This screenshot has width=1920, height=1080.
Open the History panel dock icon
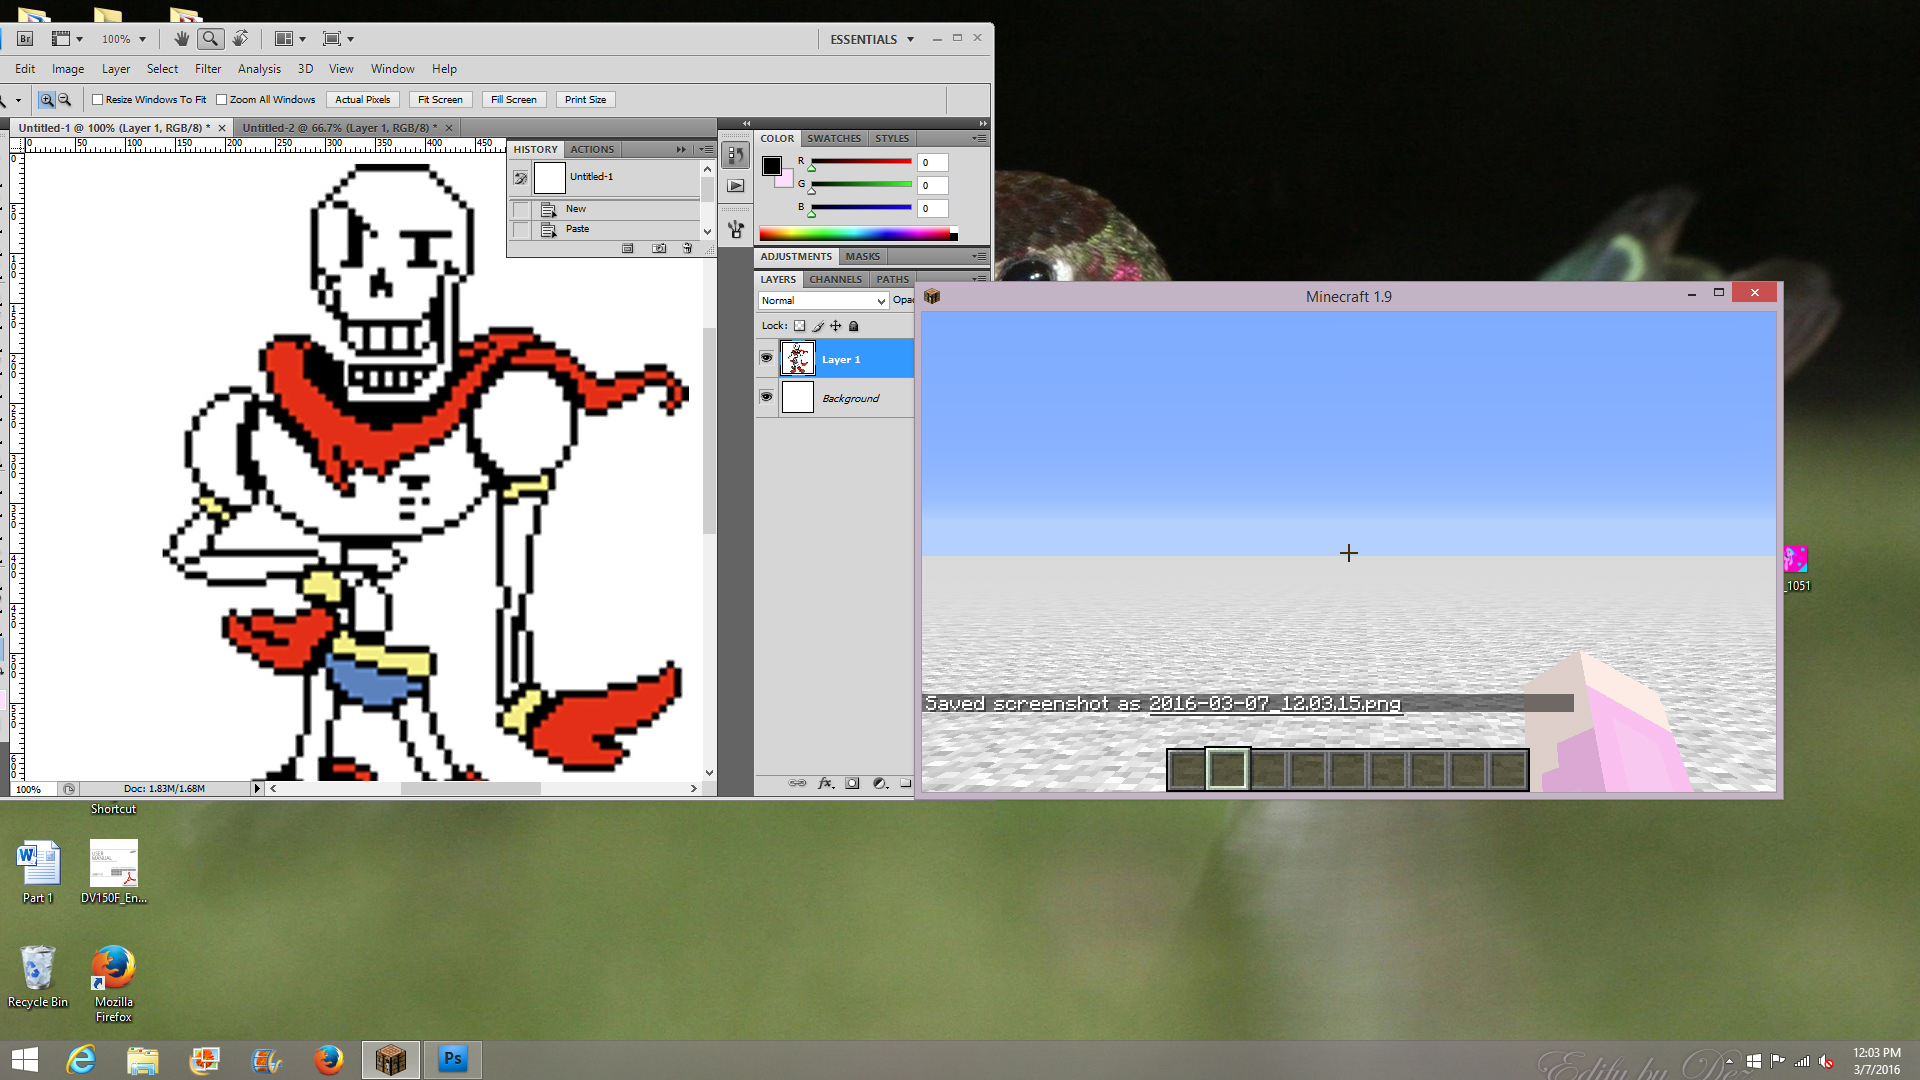(735, 155)
